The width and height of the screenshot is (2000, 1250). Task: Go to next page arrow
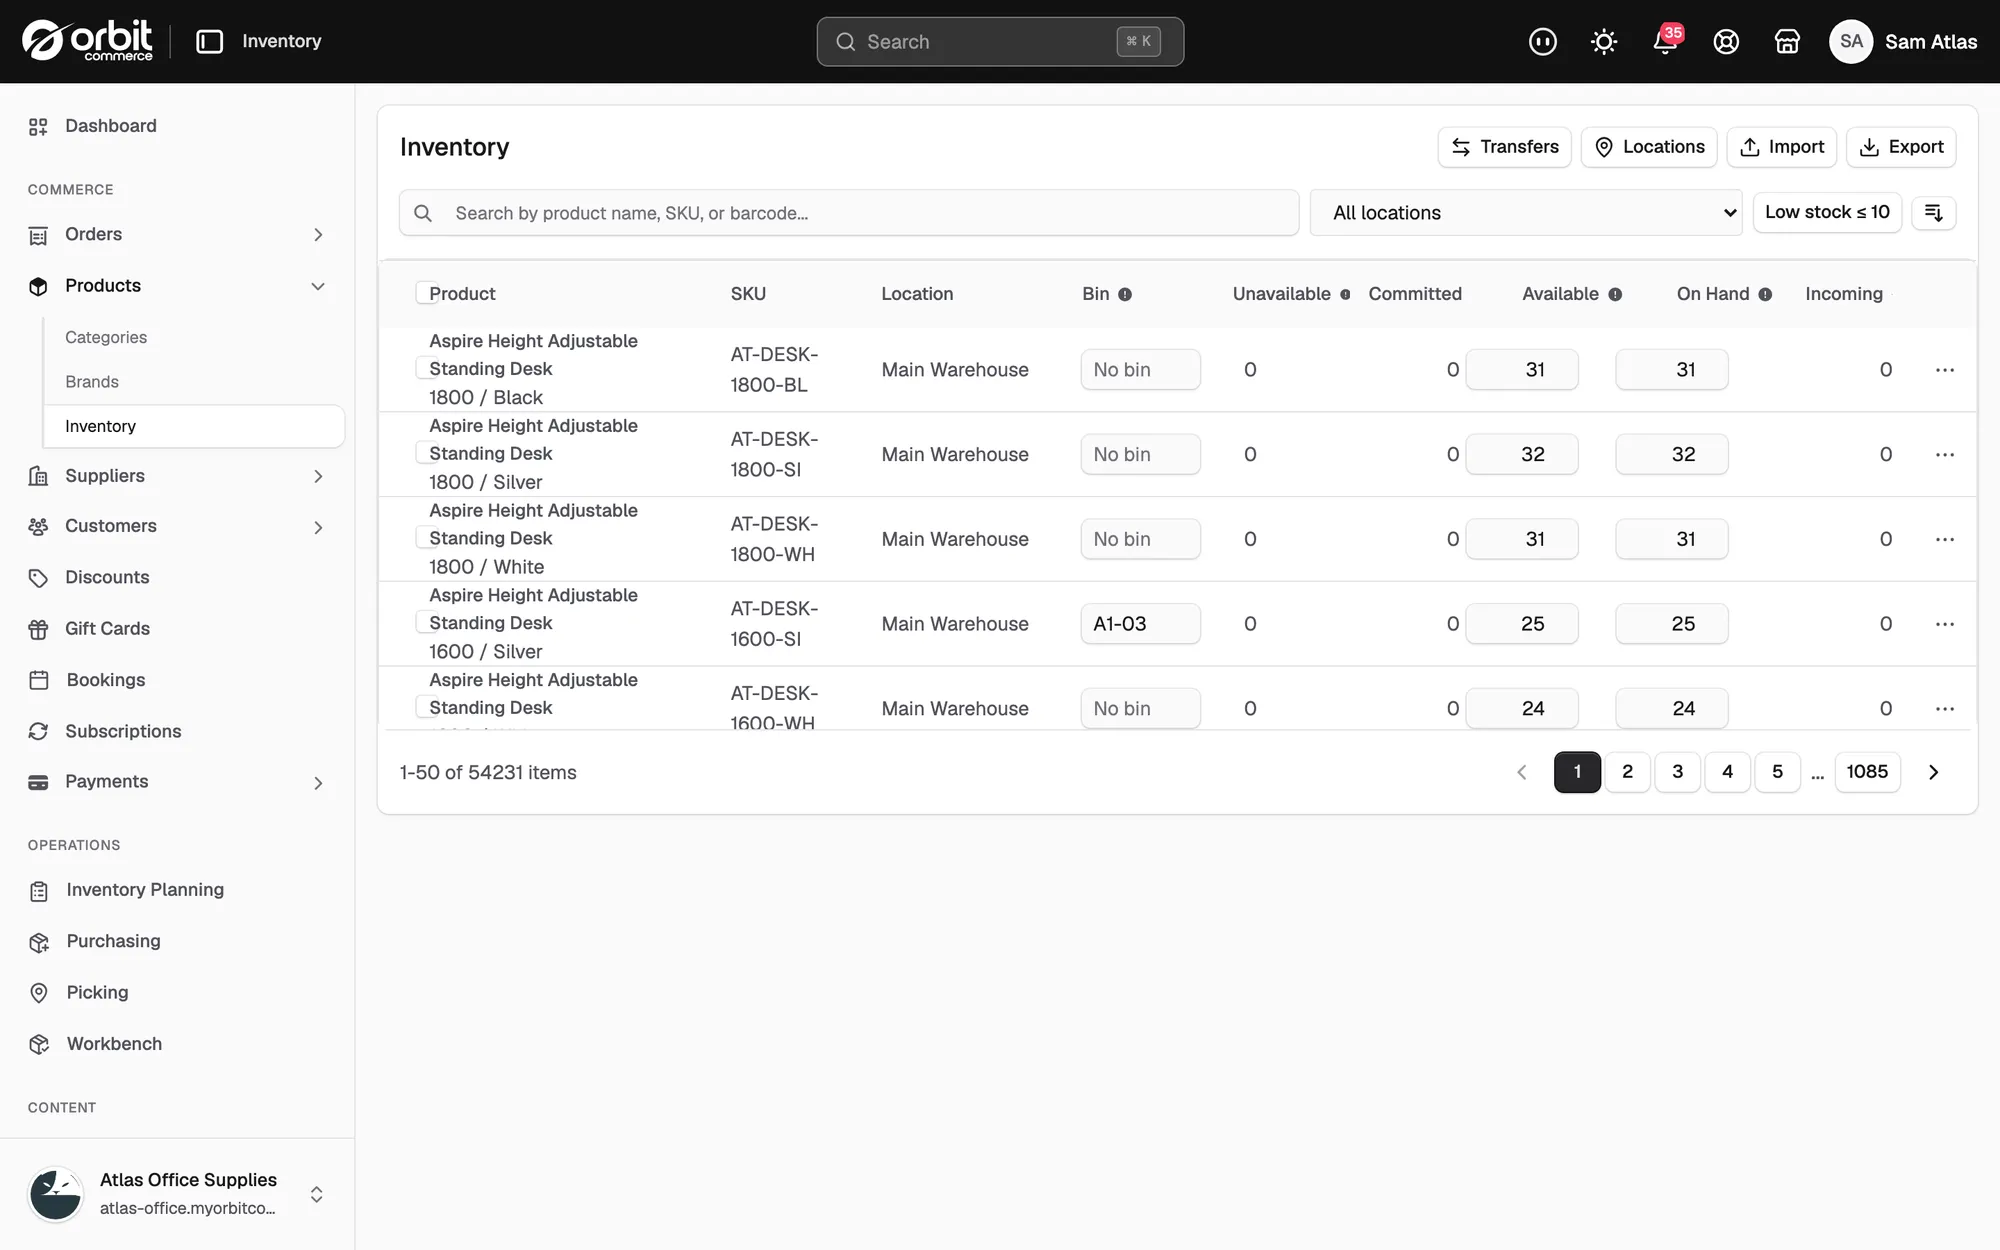tap(1933, 772)
